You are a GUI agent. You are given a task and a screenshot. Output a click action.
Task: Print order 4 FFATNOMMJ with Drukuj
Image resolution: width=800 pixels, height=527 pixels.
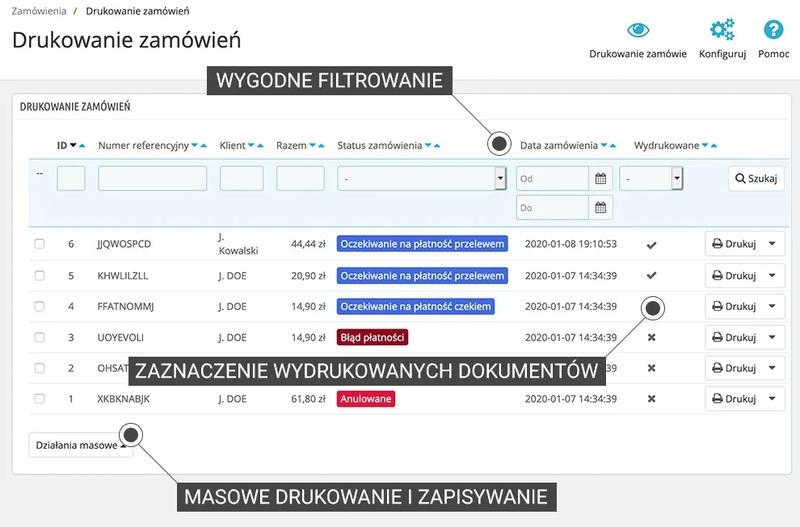pos(734,306)
